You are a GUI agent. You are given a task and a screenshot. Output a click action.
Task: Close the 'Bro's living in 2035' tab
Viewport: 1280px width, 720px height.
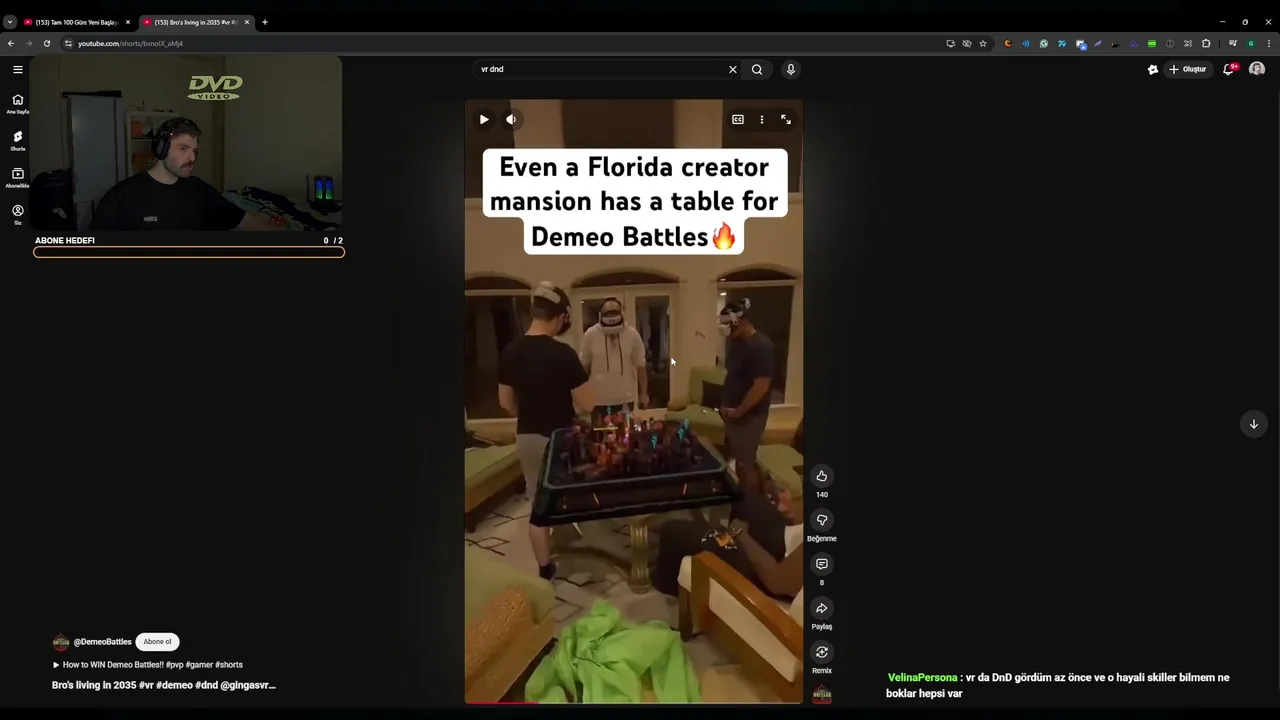tap(247, 22)
